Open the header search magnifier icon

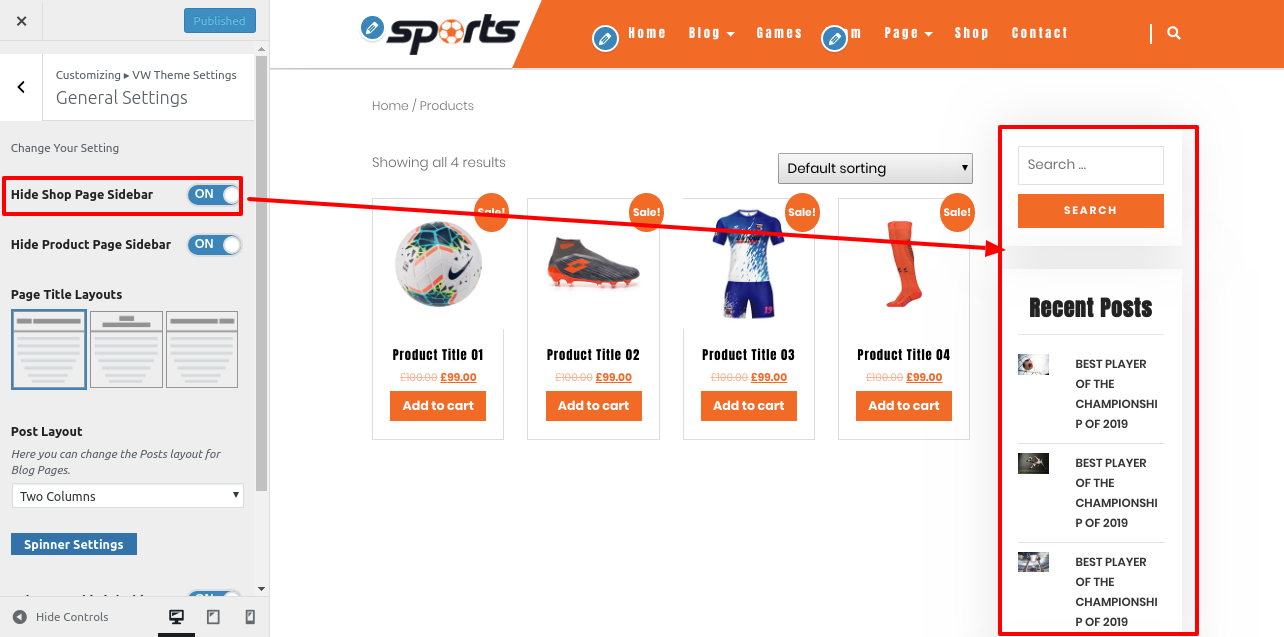pos(1174,33)
